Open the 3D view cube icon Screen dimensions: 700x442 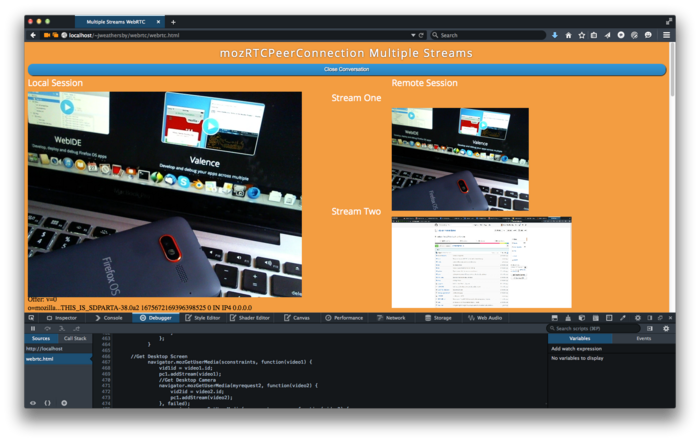582,318
